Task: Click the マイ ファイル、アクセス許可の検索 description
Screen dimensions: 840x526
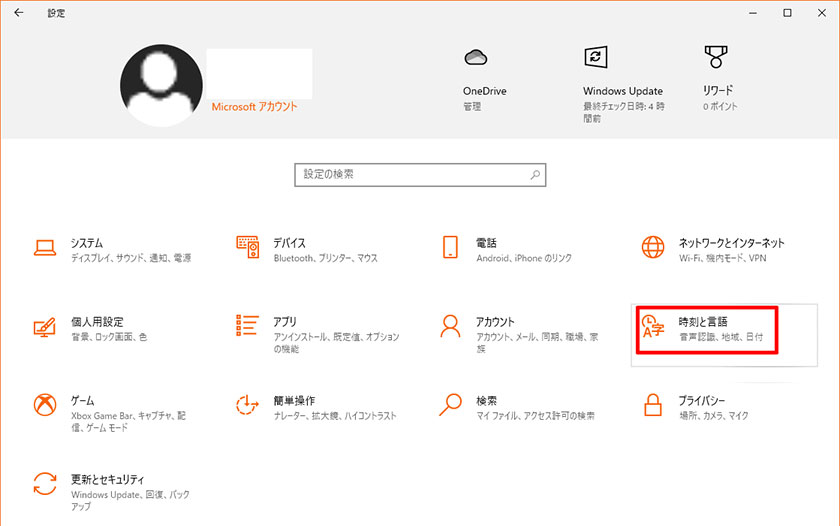Action: point(535,416)
